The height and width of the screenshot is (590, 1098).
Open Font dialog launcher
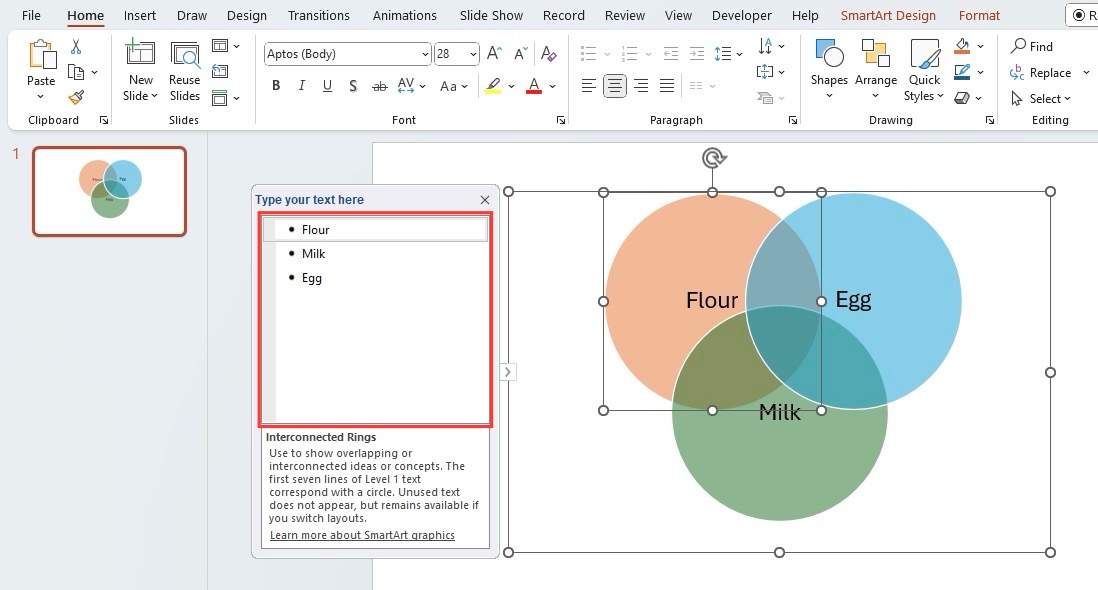pyautogui.click(x=561, y=120)
